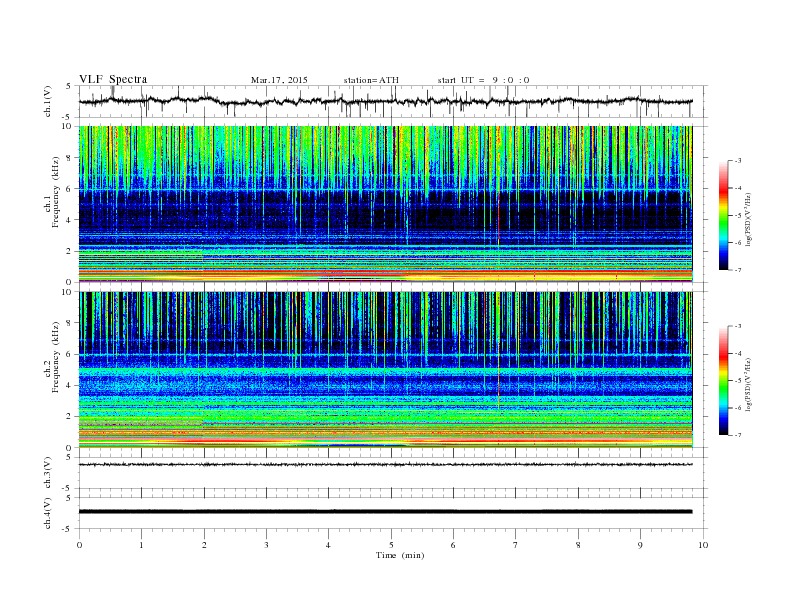Click the time axis tick label "1"

point(141,545)
